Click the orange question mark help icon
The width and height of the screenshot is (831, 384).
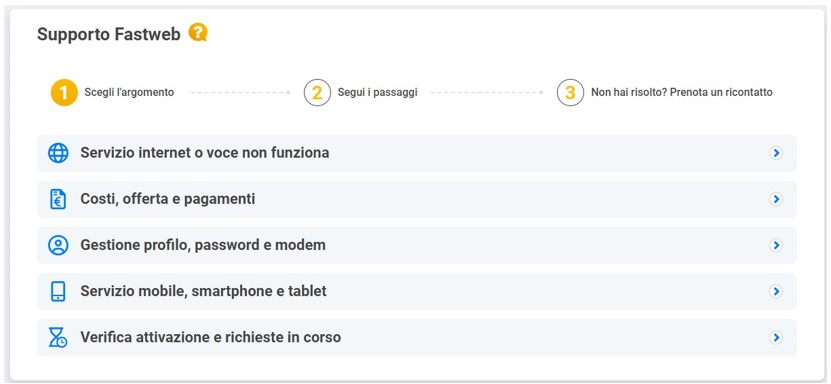pos(198,33)
